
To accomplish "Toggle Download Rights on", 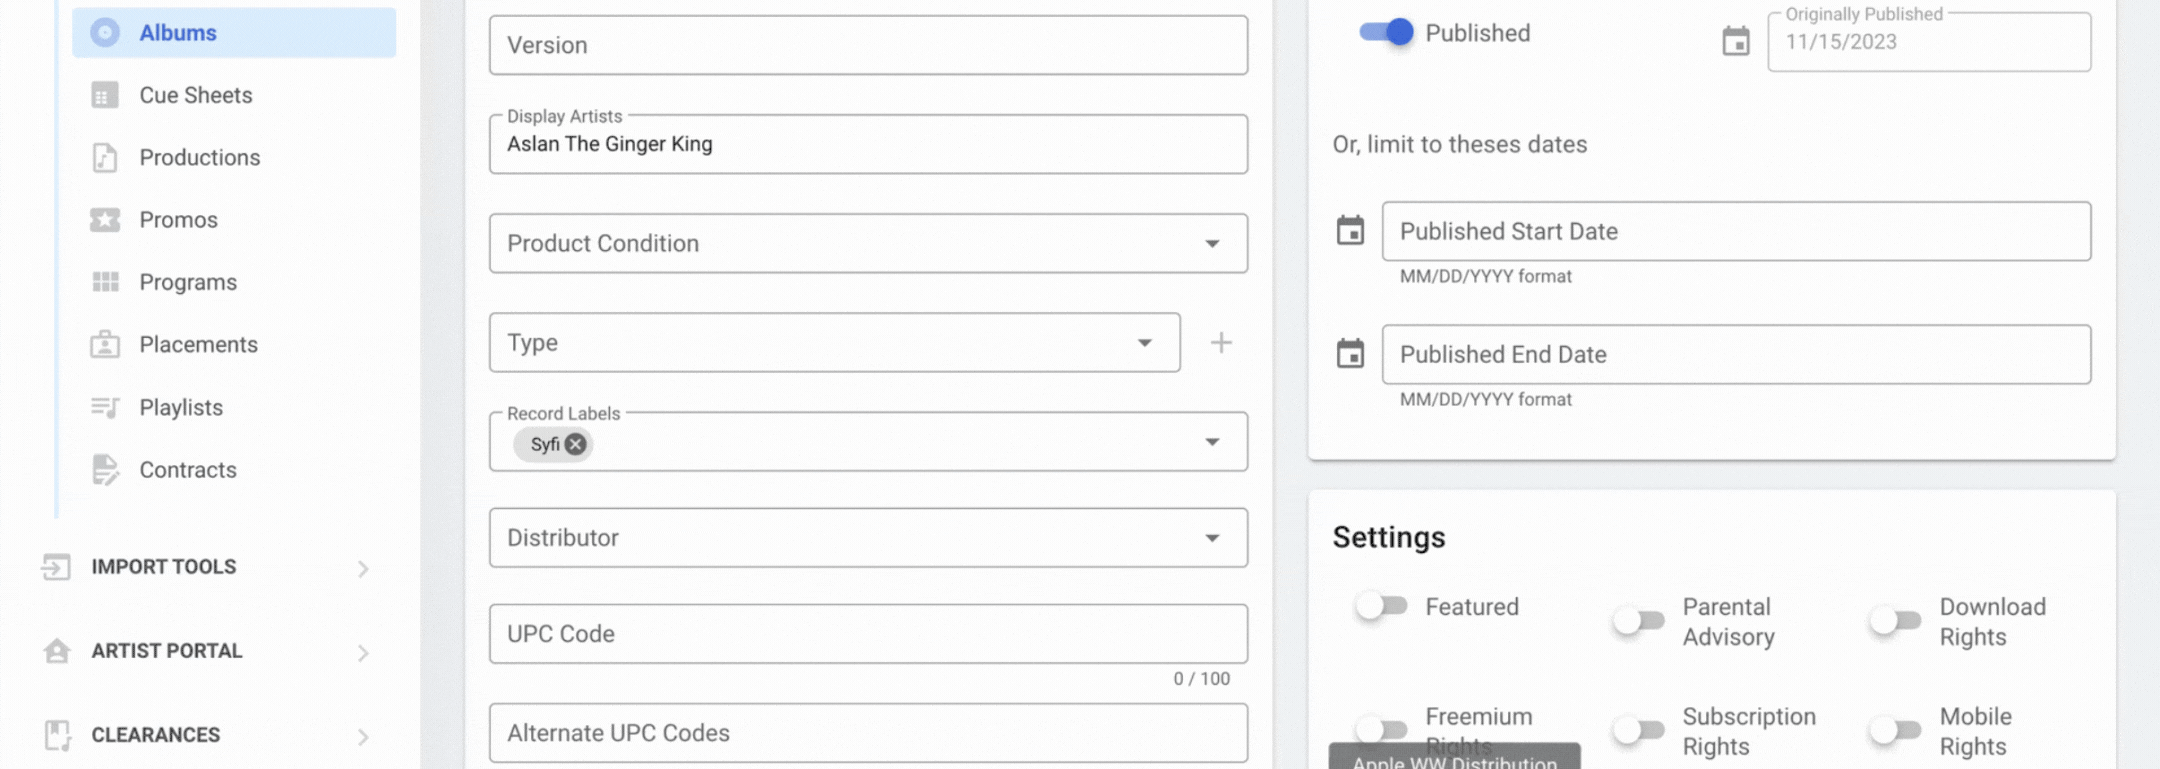I will coord(1895,621).
